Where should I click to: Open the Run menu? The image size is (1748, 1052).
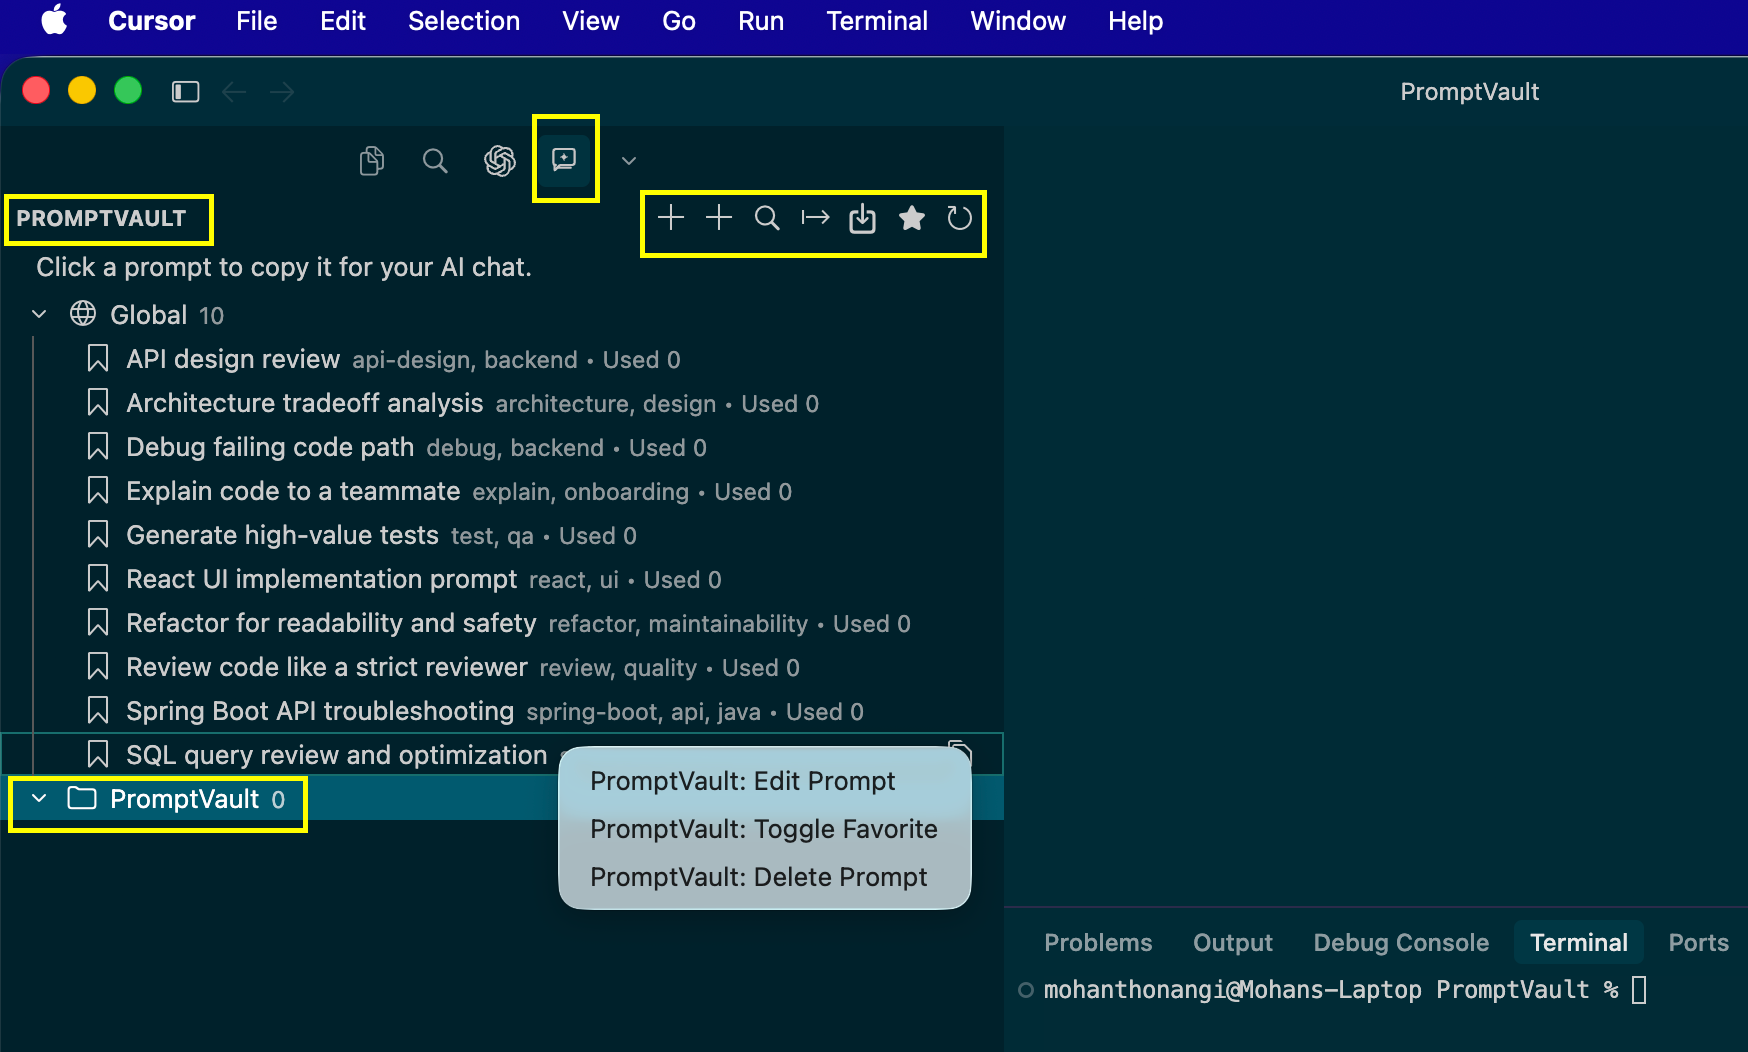point(761,20)
